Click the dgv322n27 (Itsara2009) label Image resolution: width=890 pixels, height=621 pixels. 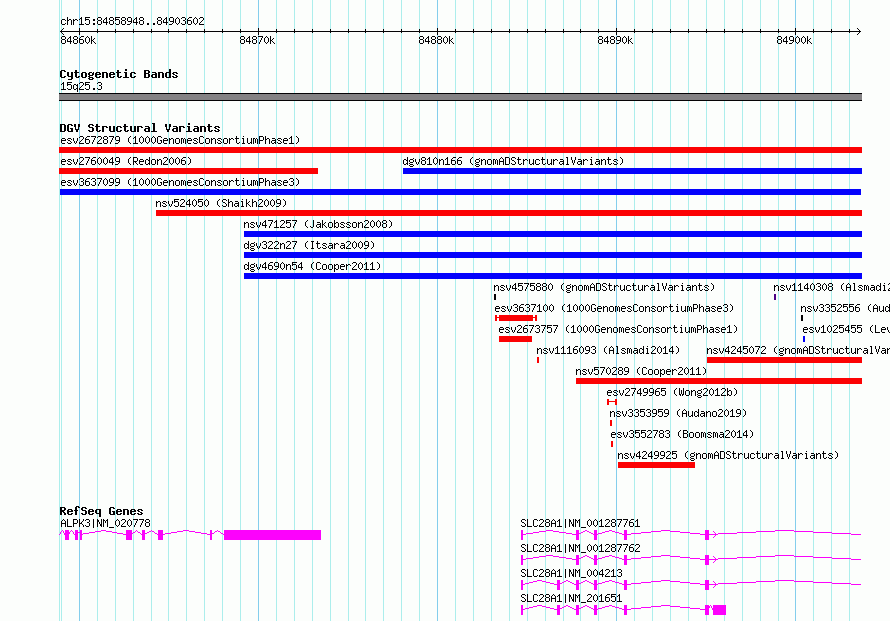pos(309,245)
